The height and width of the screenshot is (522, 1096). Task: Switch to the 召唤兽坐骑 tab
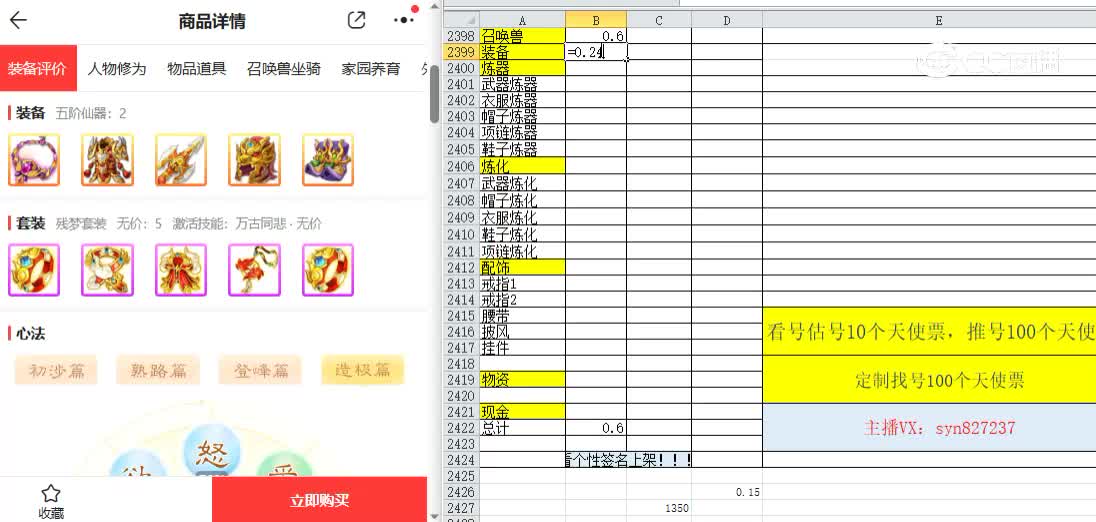[284, 68]
